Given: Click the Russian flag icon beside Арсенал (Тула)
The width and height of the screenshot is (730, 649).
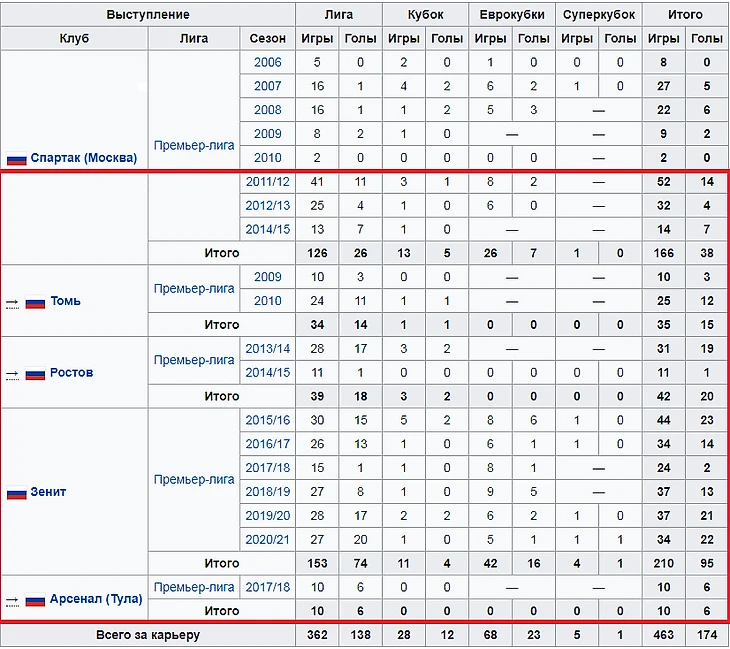Looking at the screenshot, I should pyautogui.click(x=36, y=600).
